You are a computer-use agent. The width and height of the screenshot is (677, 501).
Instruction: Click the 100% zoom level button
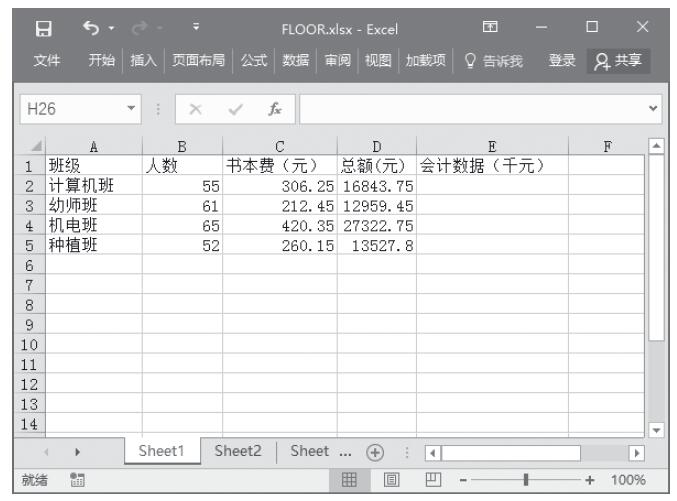pyautogui.click(x=630, y=481)
